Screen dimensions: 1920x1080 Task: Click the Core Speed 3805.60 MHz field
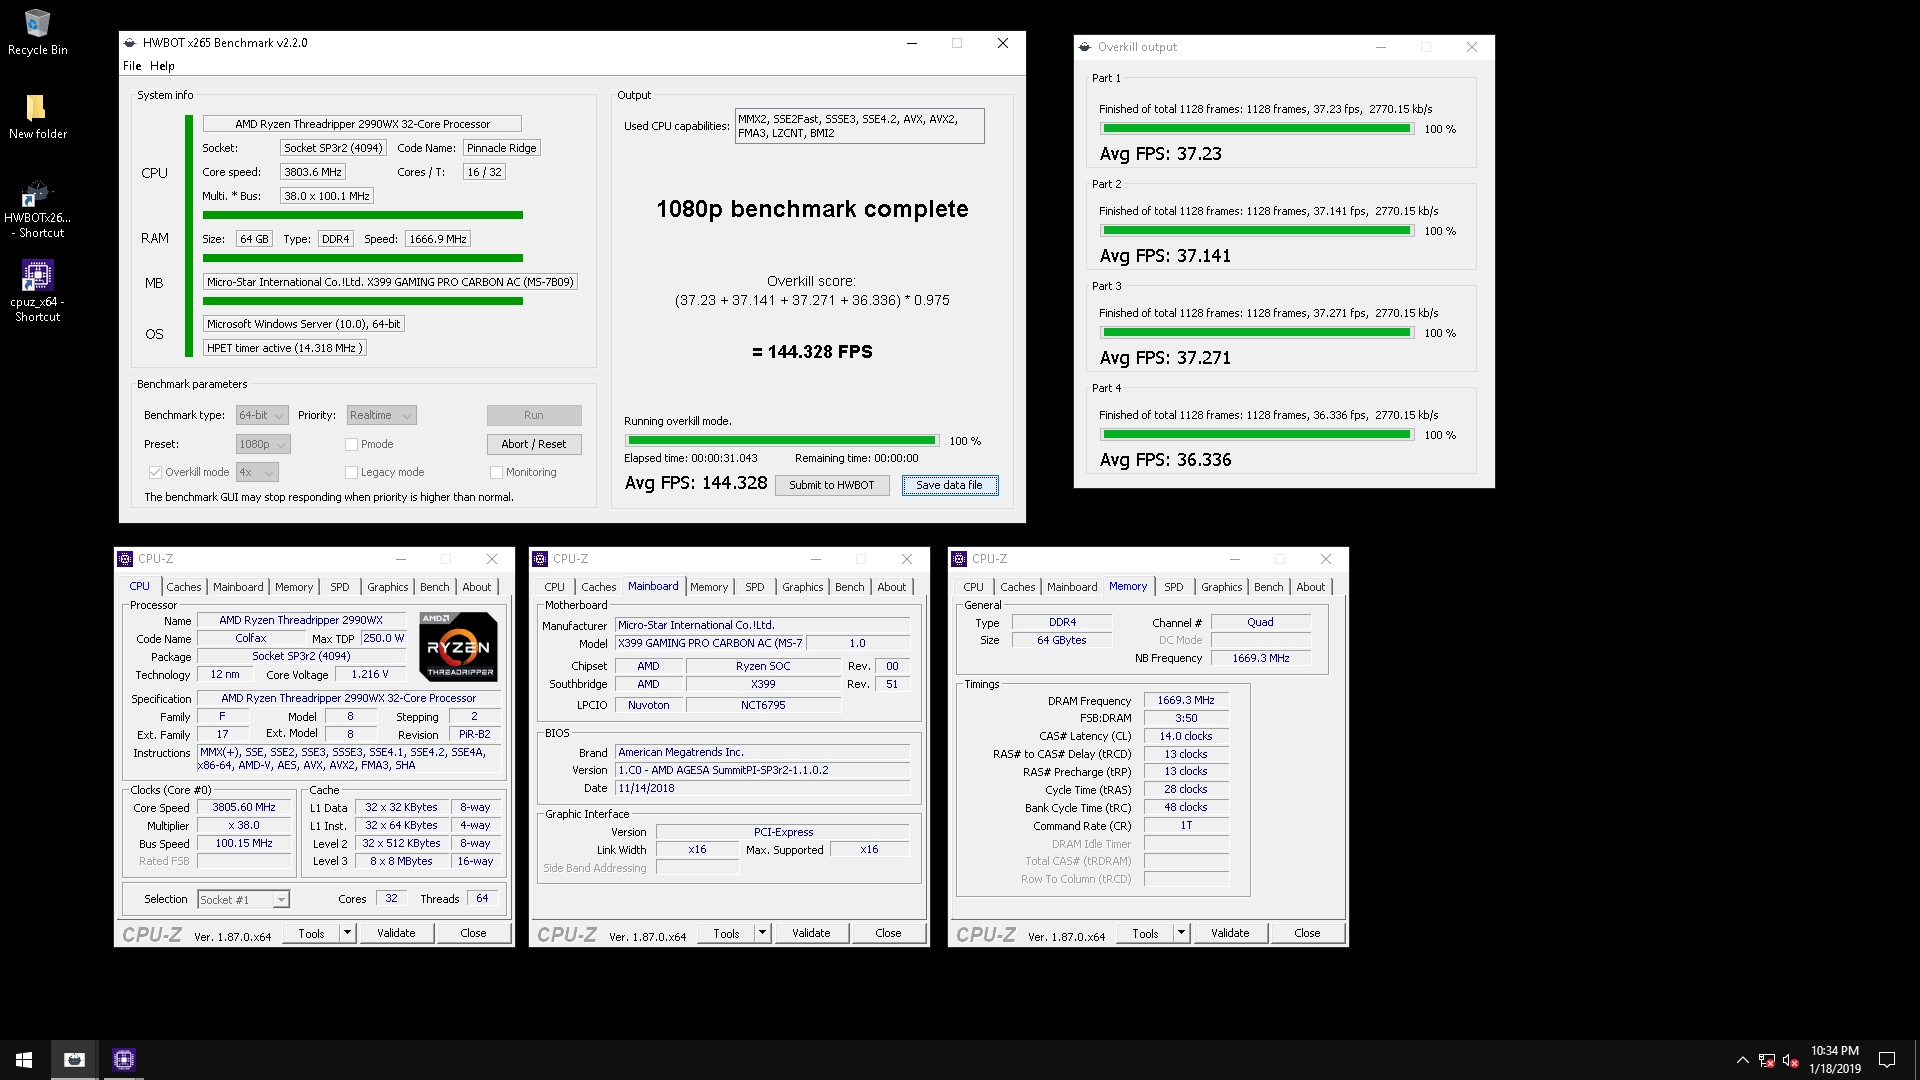coord(244,807)
